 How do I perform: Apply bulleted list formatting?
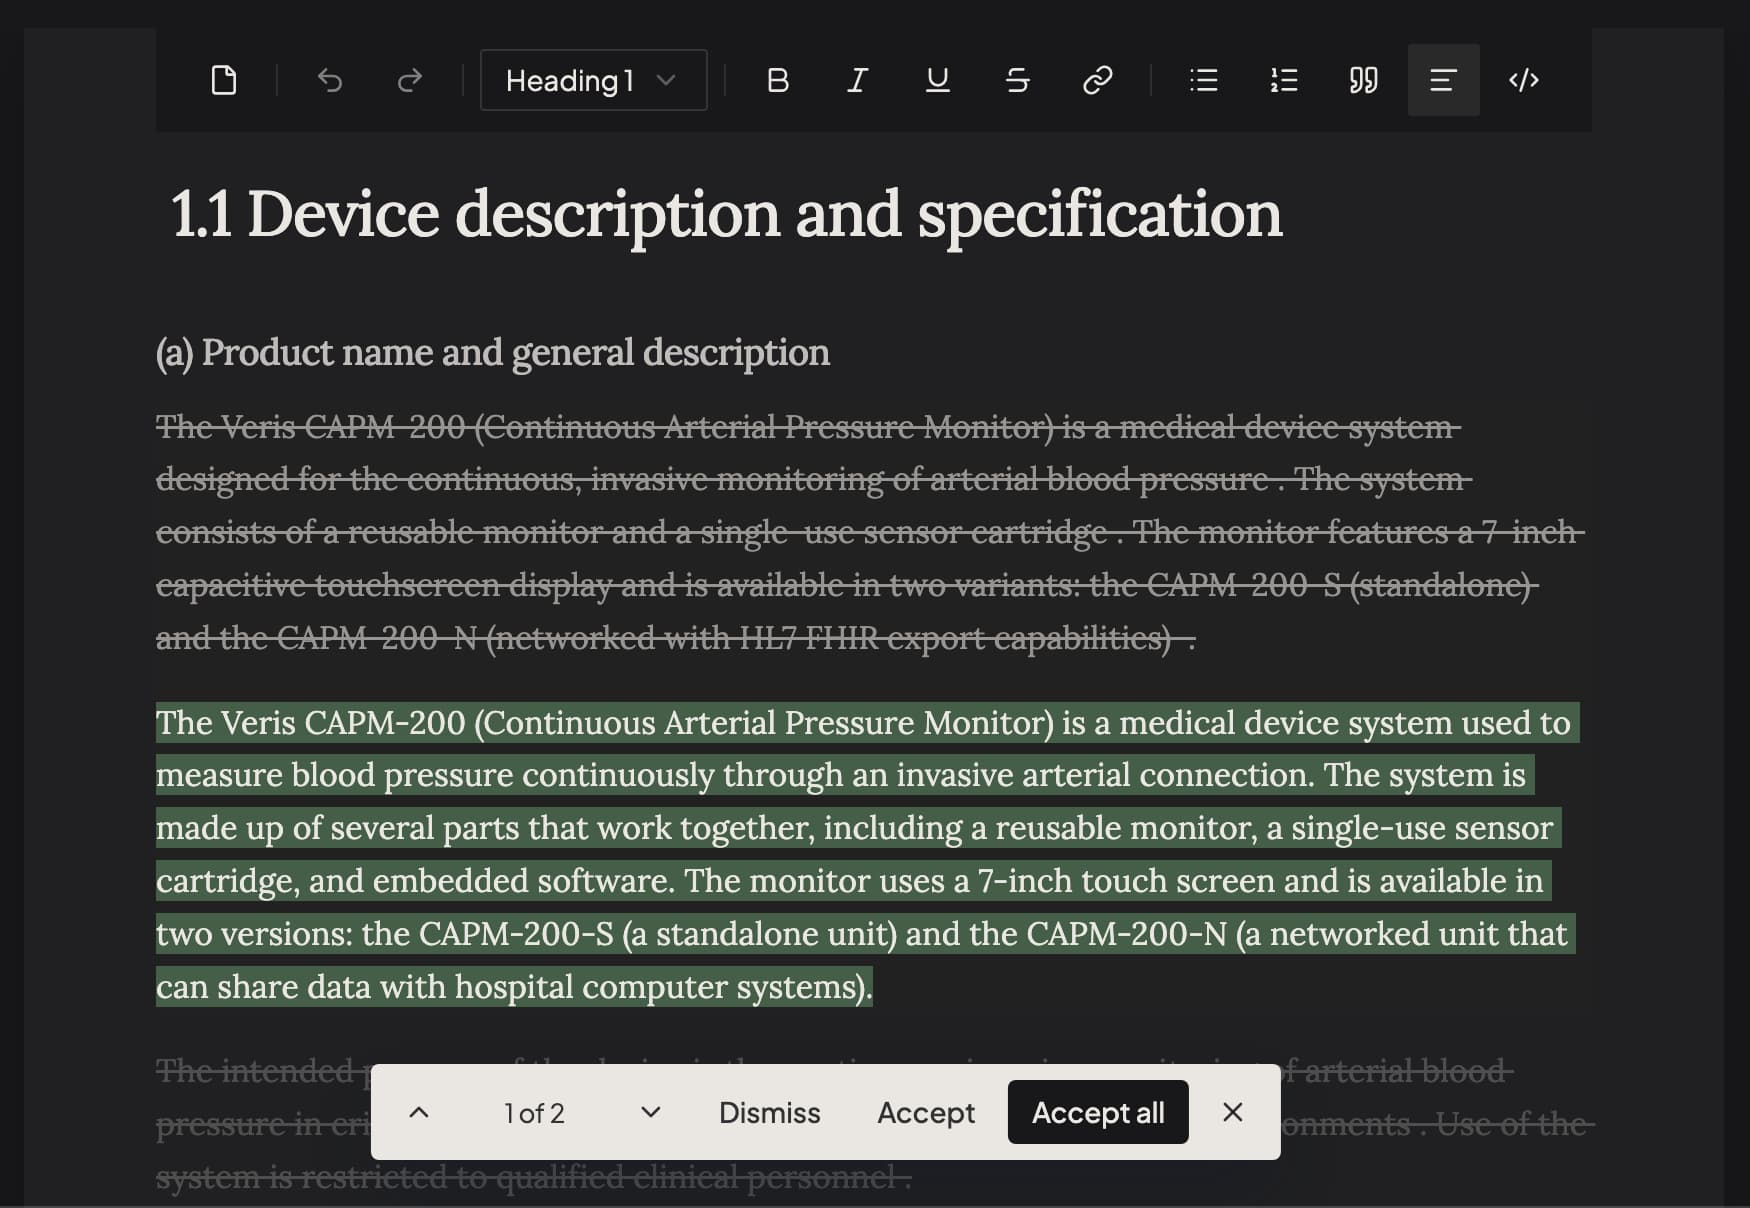[x=1204, y=80]
